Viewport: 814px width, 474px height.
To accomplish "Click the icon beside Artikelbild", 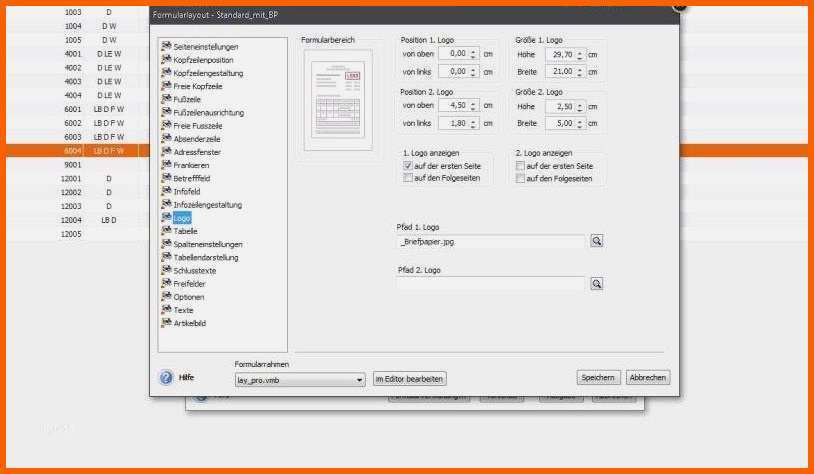I will pos(166,322).
